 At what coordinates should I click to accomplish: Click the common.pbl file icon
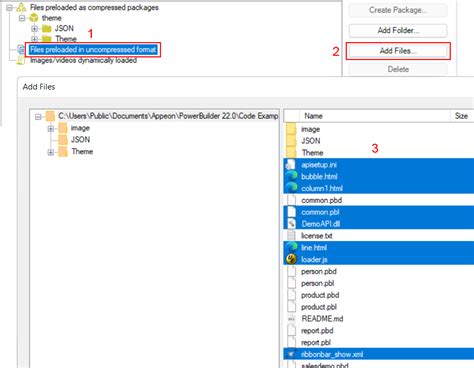point(291,212)
